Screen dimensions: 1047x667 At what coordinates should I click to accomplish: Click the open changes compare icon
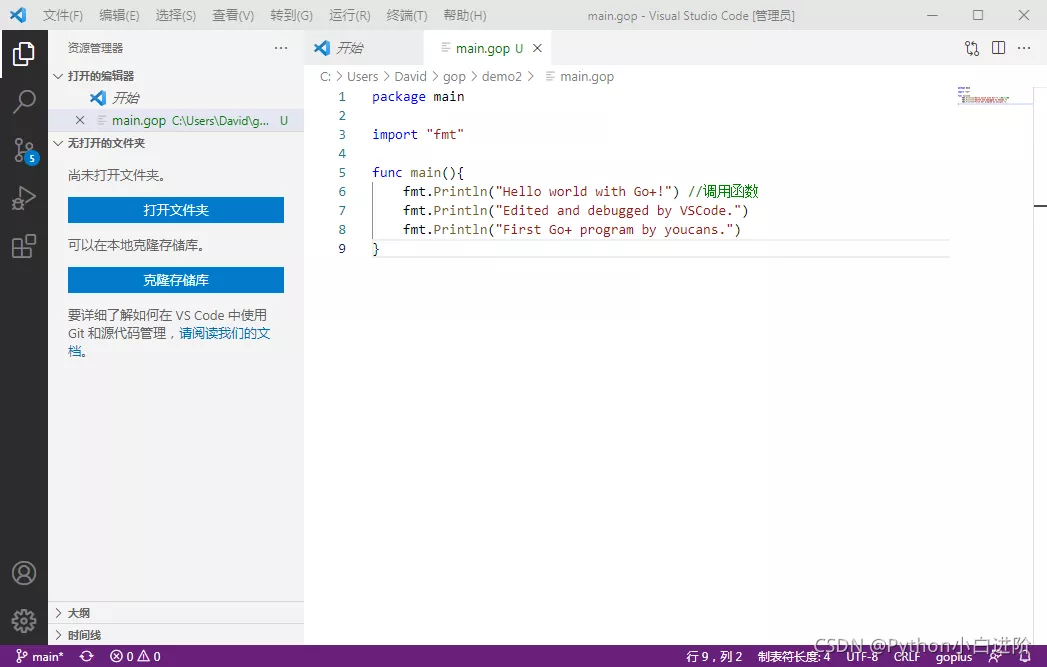click(972, 48)
